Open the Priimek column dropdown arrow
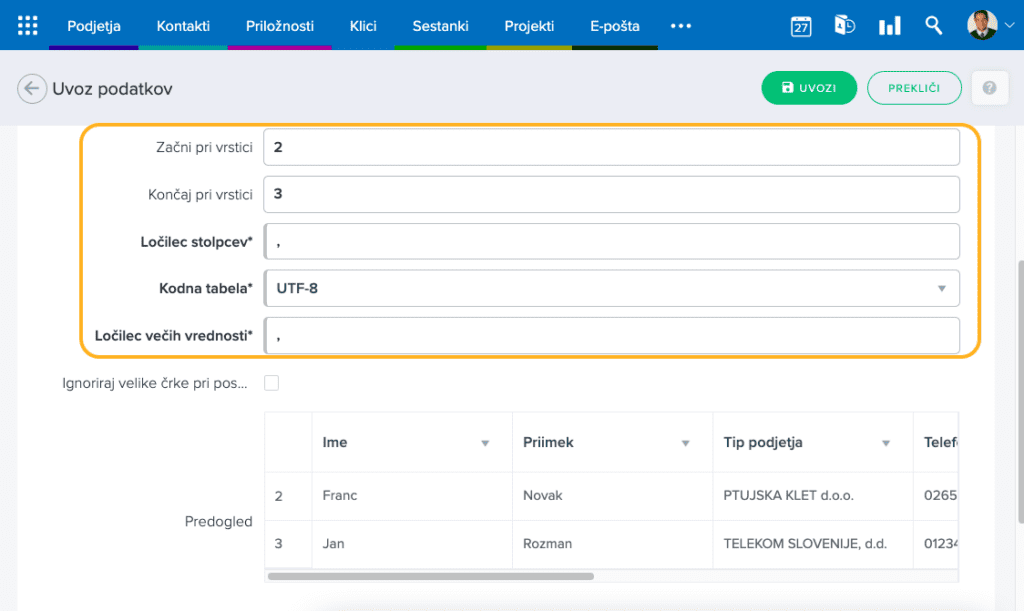Screen dimensions: 1024x611 click(x=686, y=443)
